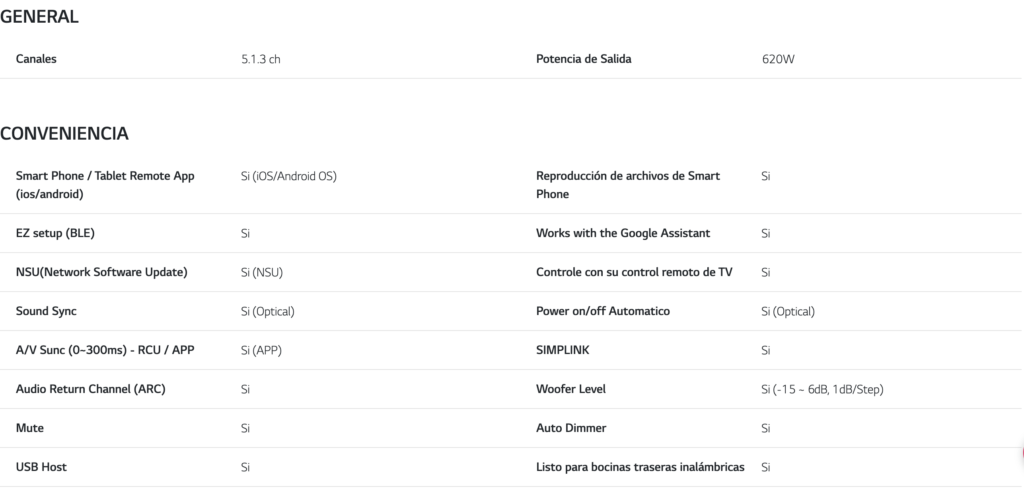The height and width of the screenshot is (498, 1024).
Task: Select the GENERAL section heading
Action: pyautogui.click(x=39, y=17)
